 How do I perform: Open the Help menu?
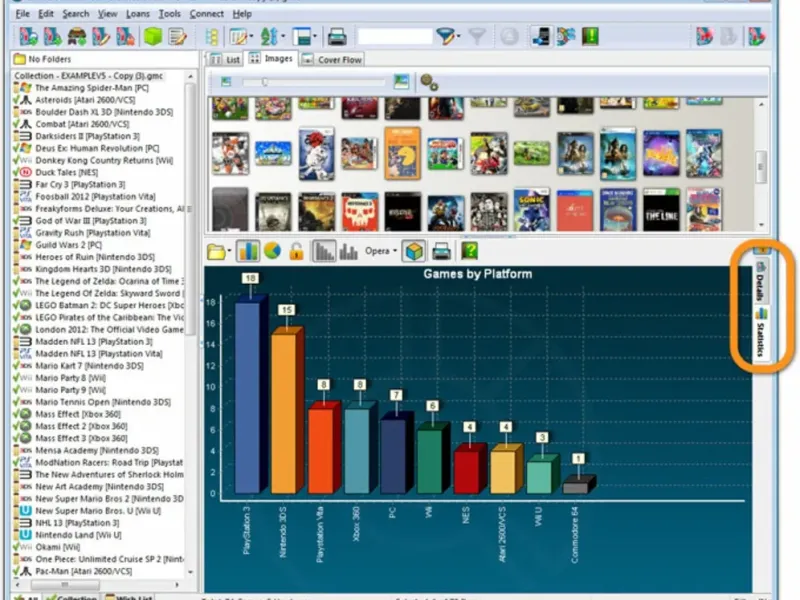click(x=242, y=14)
